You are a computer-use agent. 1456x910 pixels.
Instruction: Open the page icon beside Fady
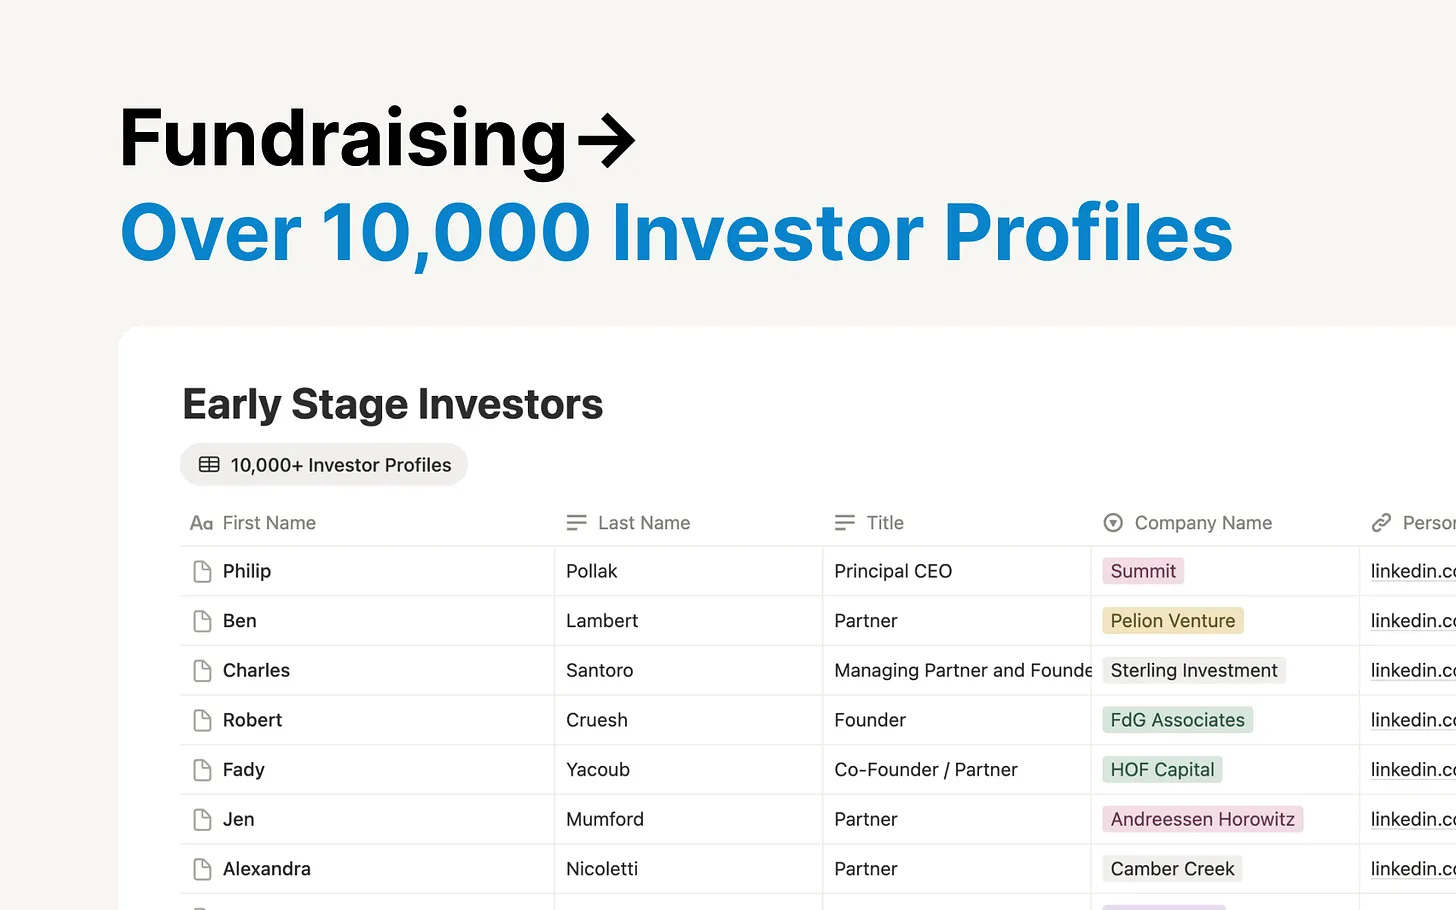pos(202,770)
